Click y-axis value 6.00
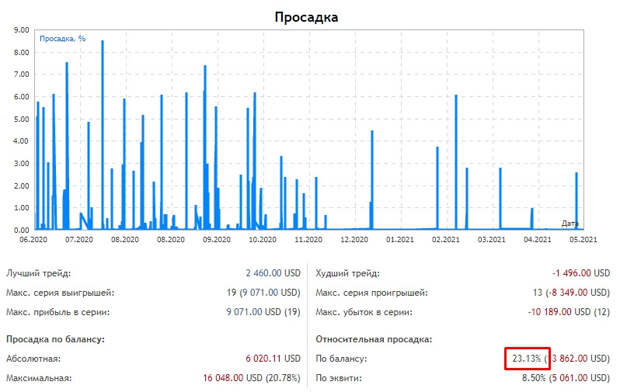The height and width of the screenshot is (392, 620). click(21, 97)
